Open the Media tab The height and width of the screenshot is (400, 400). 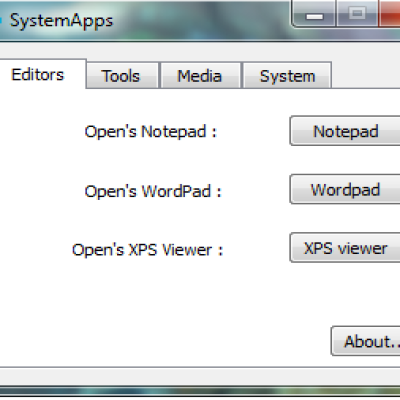tap(200, 76)
